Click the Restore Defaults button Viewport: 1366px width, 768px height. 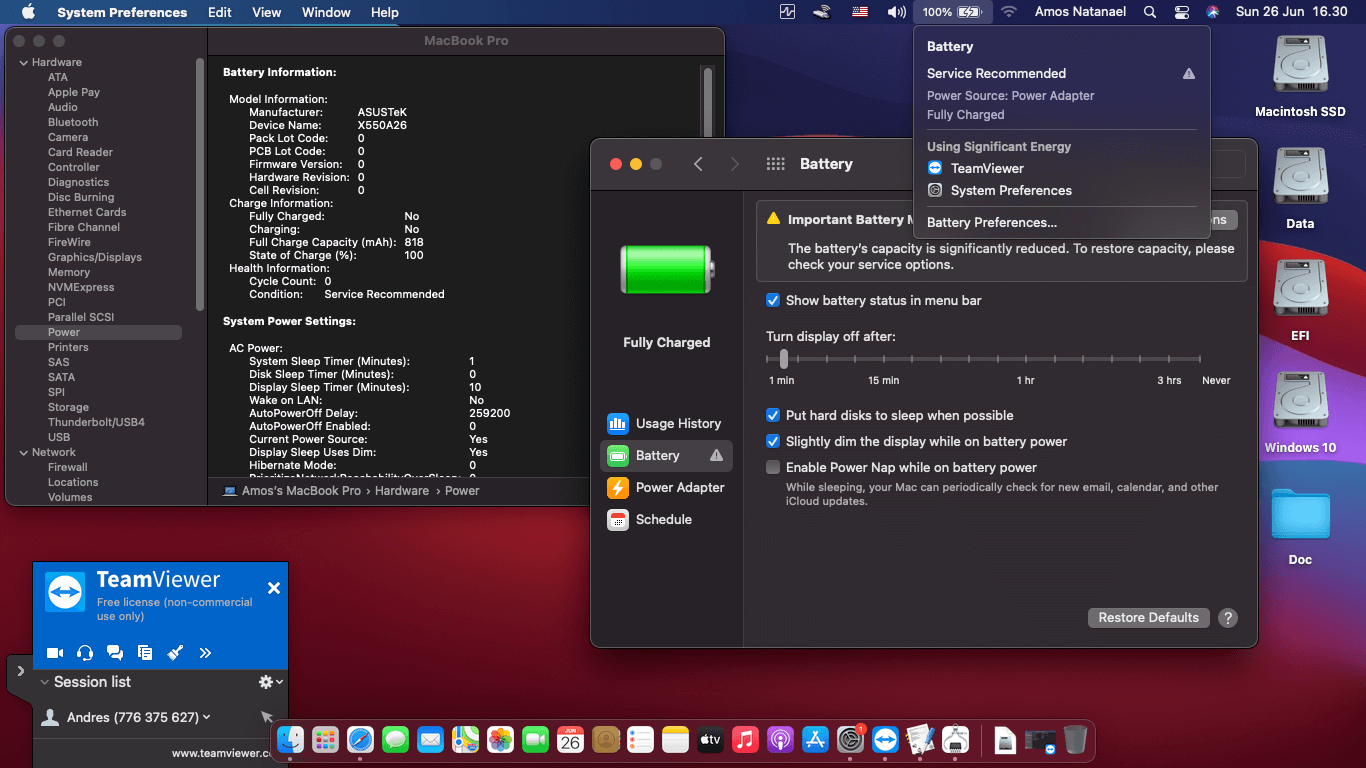click(1148, 617)
